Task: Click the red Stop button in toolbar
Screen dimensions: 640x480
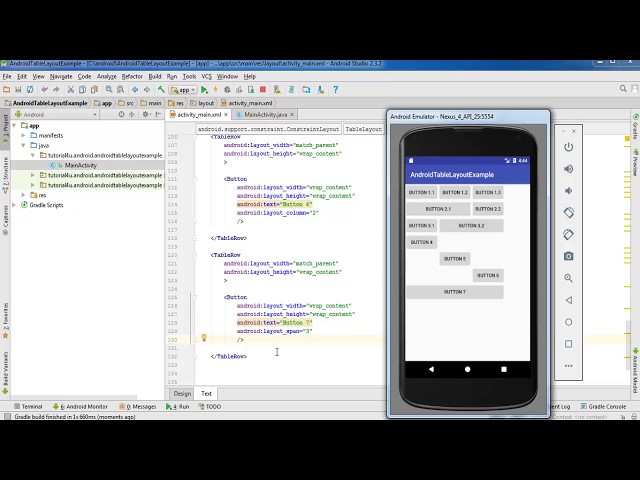Action: point(263,89)
